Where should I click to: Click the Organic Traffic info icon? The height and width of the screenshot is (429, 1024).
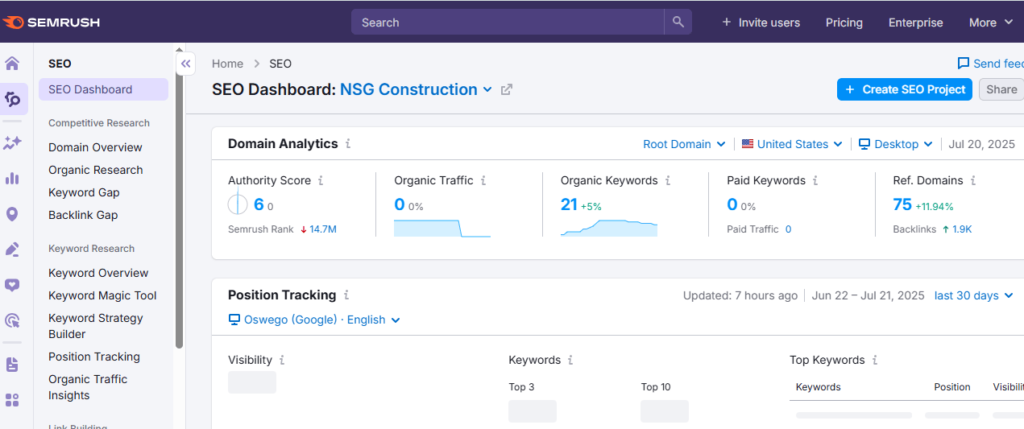(x=483, y=181)
